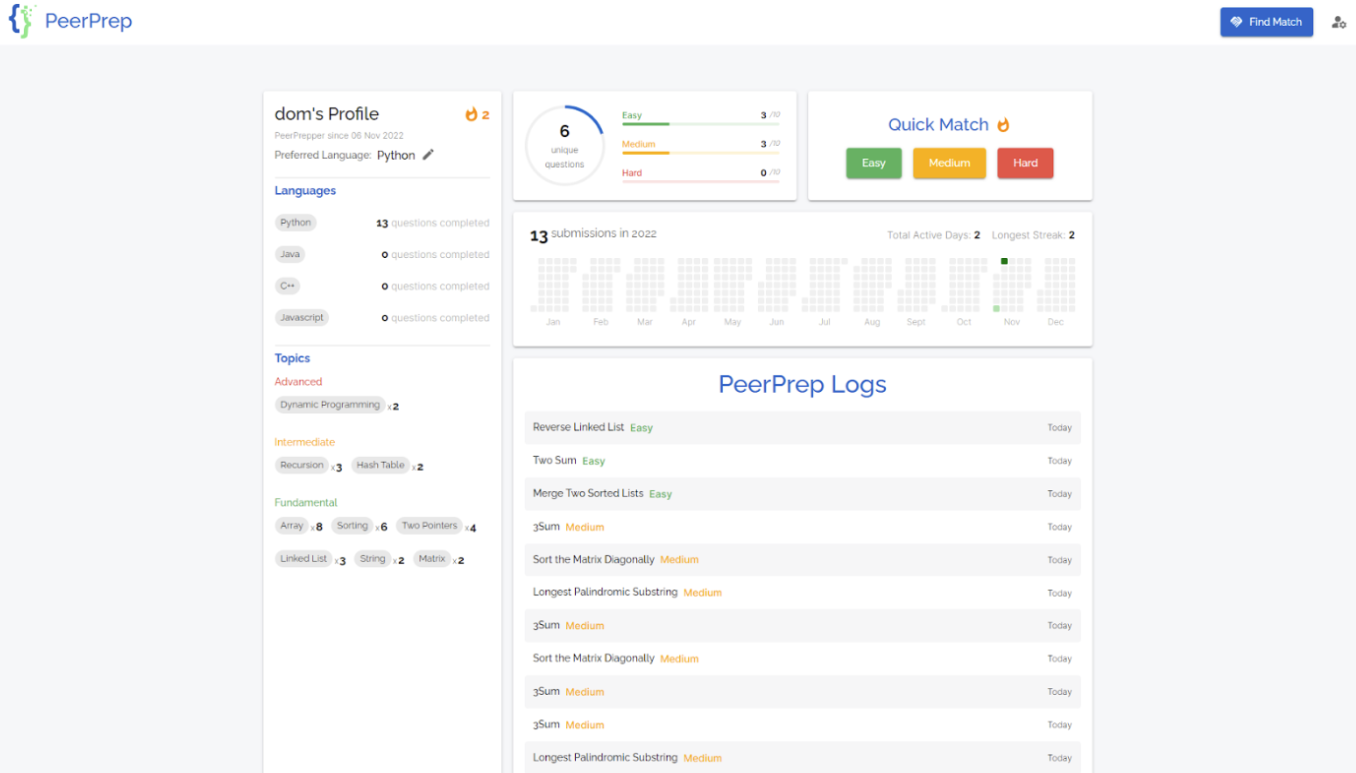Click the Two Pointers topic chip
Viewport: 1356px width, 773px height.
click(429, 526)
